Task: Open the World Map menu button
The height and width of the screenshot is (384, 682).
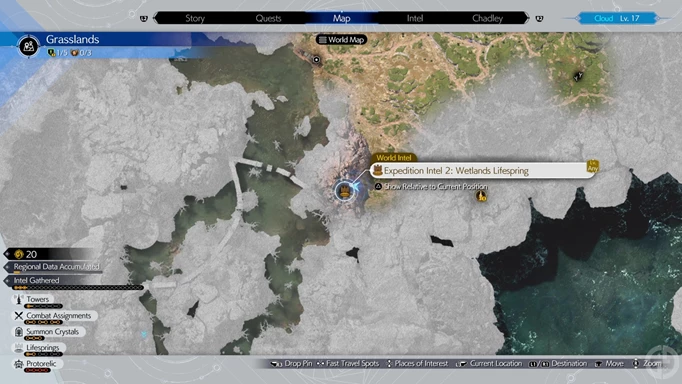Action: 341,40
